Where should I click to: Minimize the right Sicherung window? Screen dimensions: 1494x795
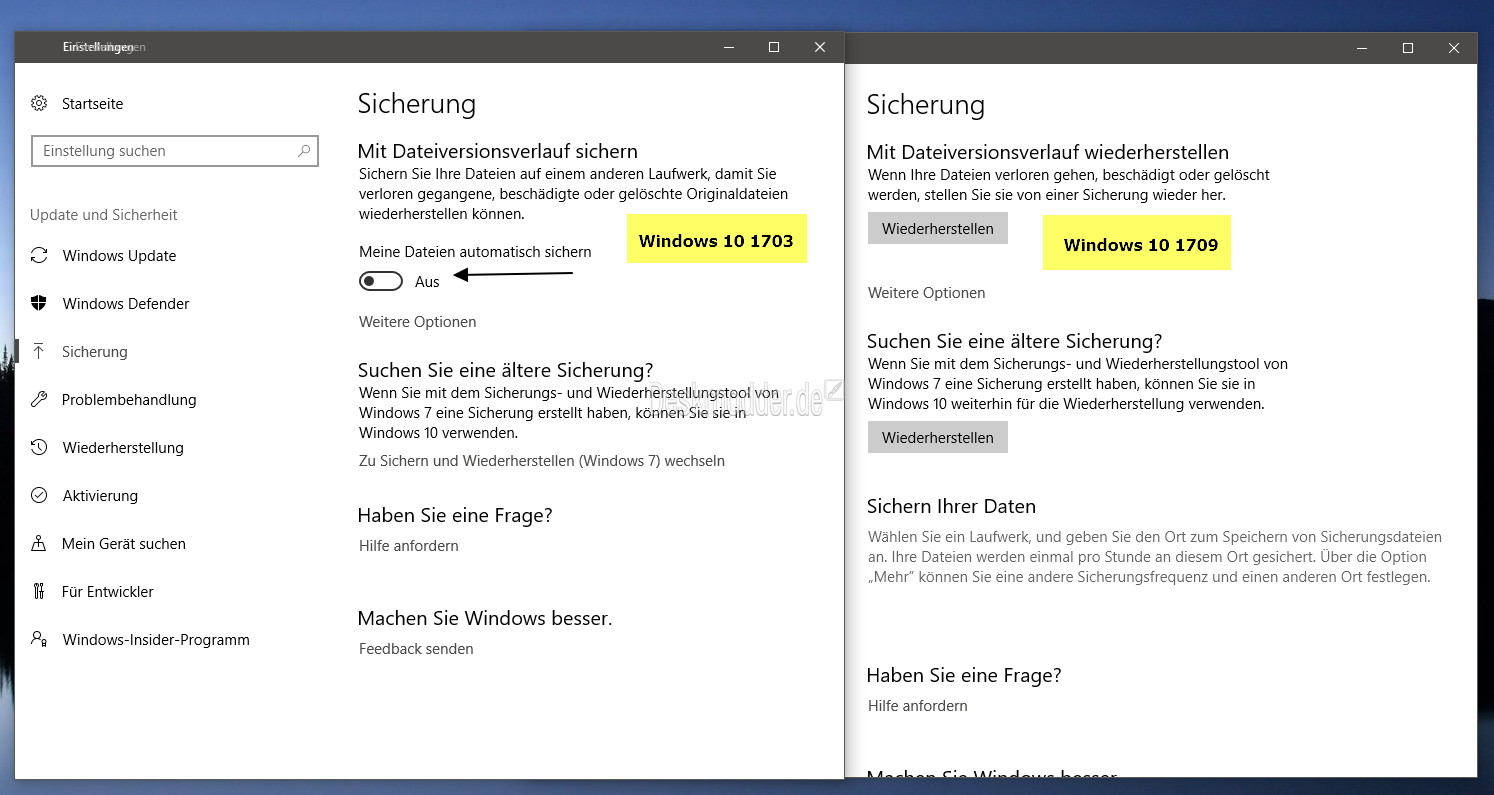click(x=1362, y=48)
